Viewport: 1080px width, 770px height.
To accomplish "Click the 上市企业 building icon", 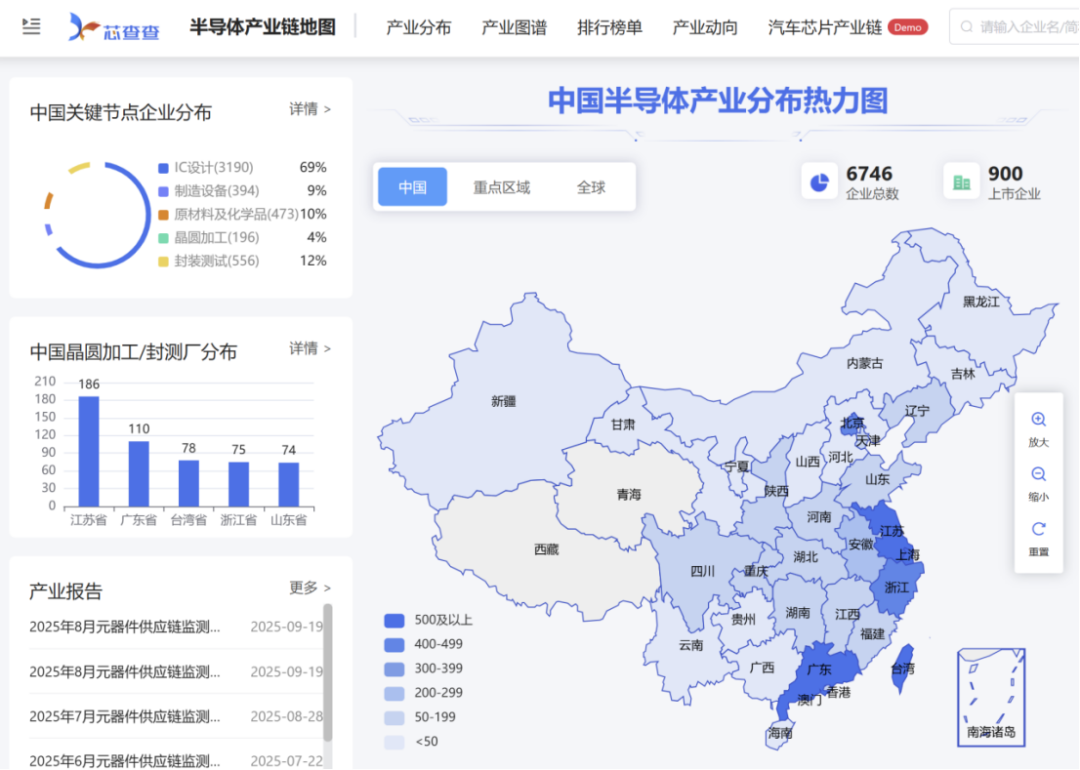I will pos(962,183).
